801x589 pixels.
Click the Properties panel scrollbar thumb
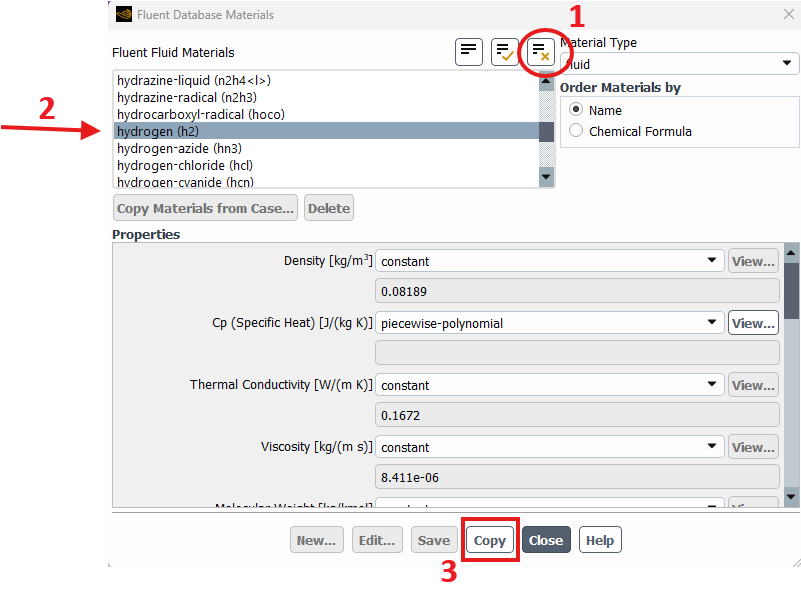(791, 291)
